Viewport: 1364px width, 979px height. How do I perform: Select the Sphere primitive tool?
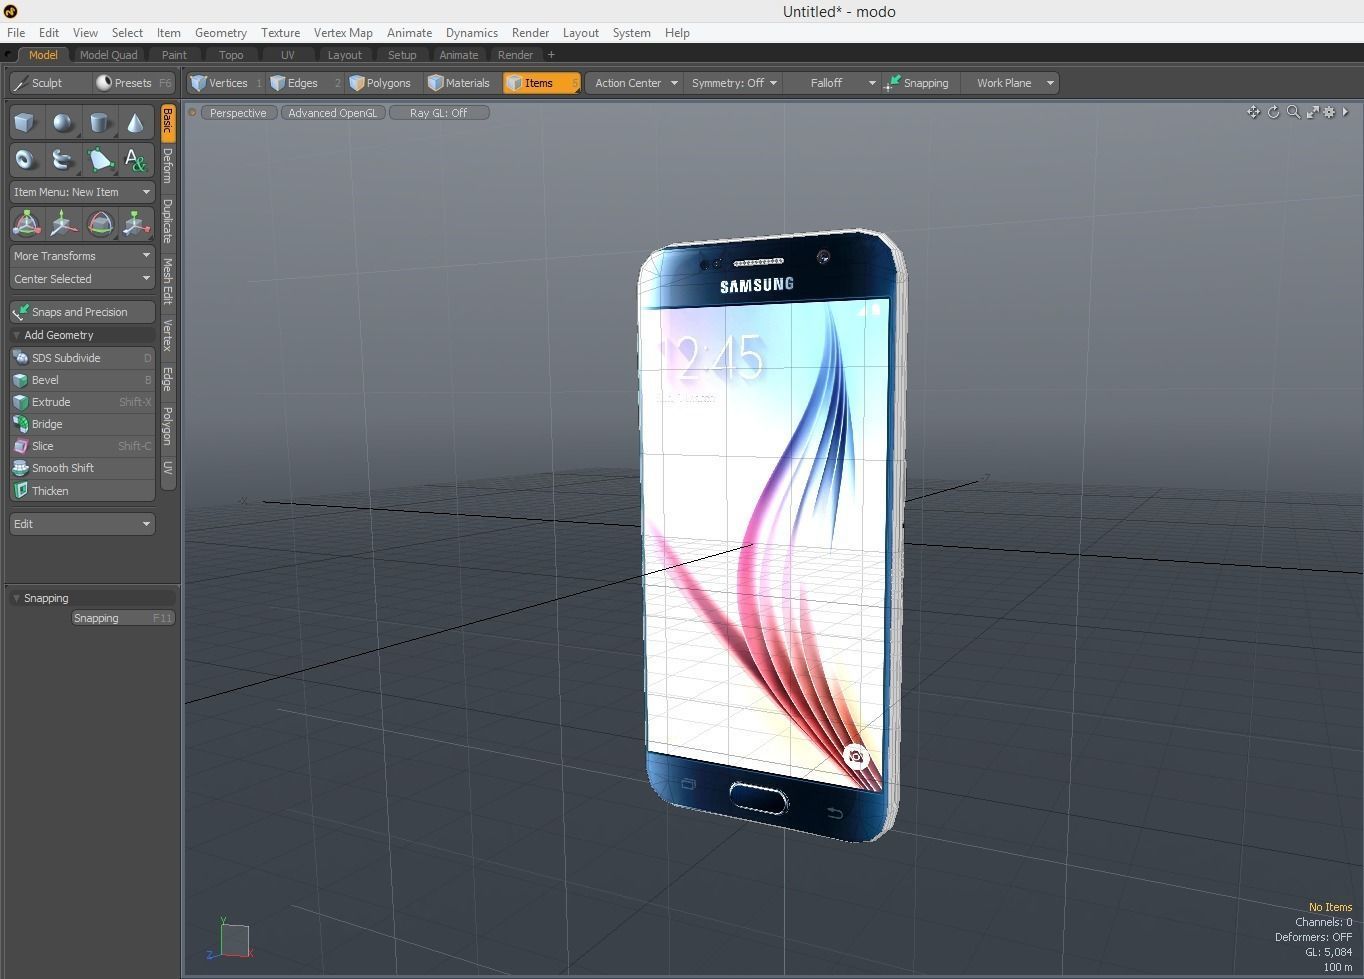click(x=63, y=123)
